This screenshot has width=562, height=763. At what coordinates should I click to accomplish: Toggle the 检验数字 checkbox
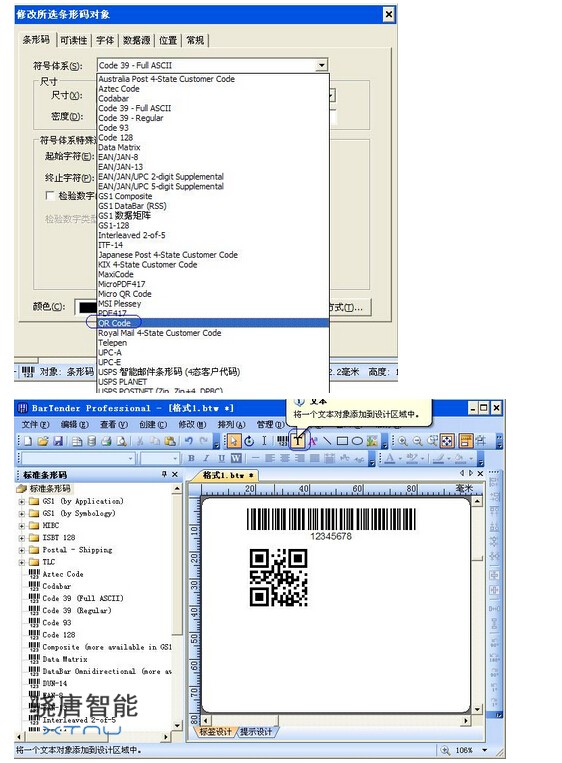49,196
